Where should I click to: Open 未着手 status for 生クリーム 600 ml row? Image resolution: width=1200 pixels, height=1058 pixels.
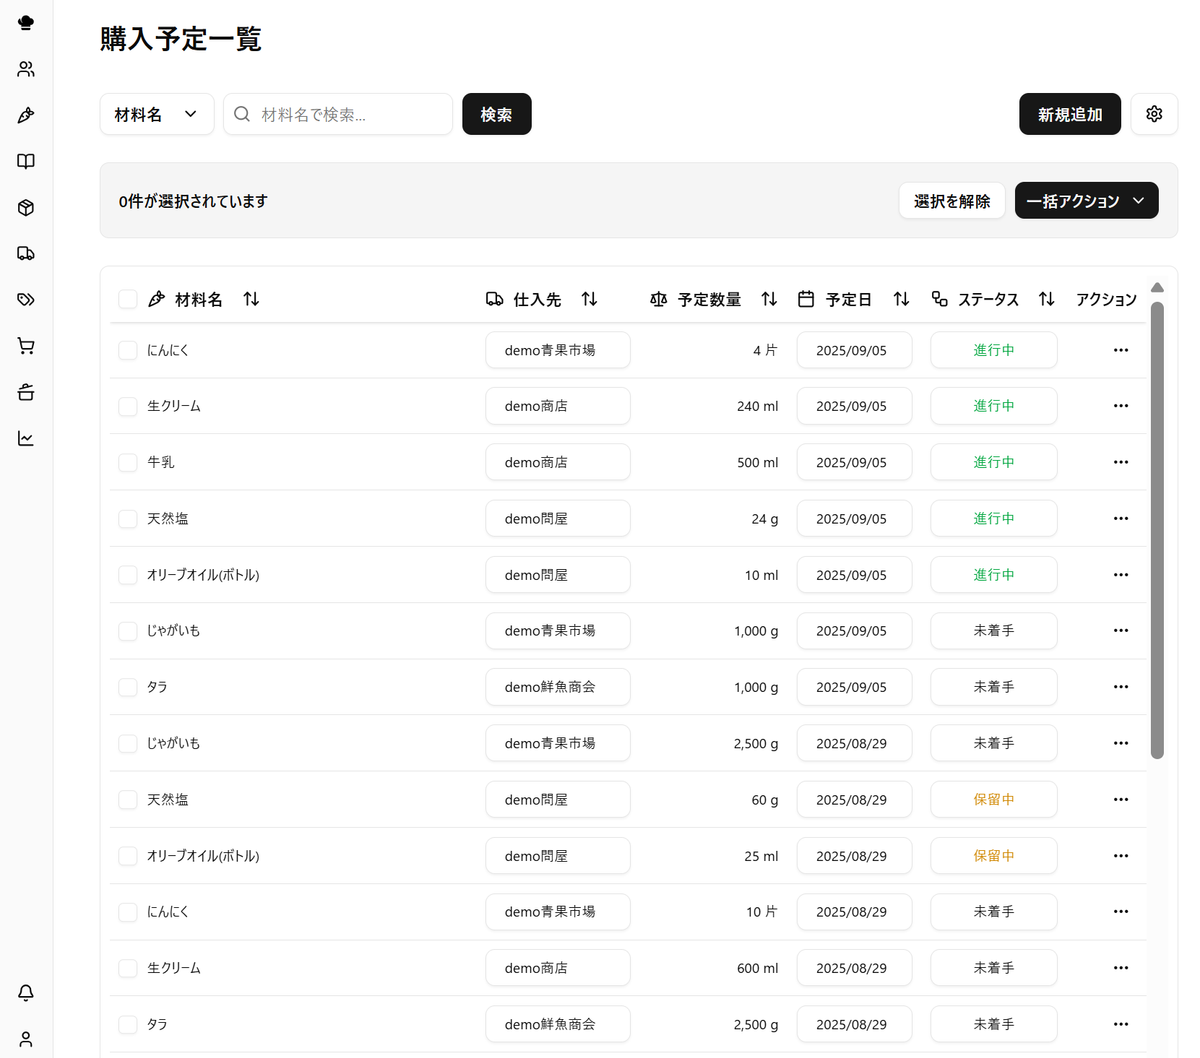pos(994,968)
